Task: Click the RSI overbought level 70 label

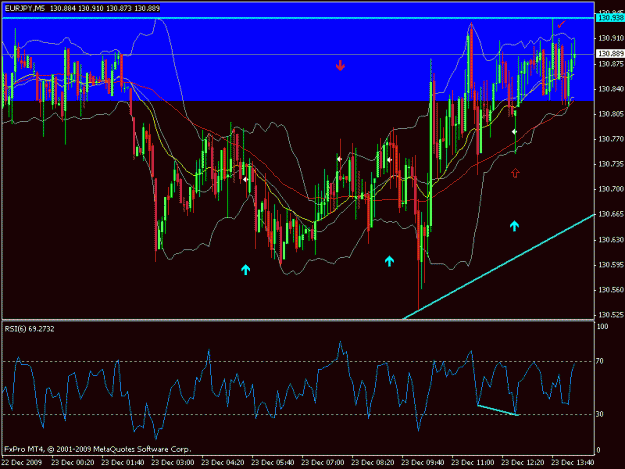Action: click(x=600, y=361)
